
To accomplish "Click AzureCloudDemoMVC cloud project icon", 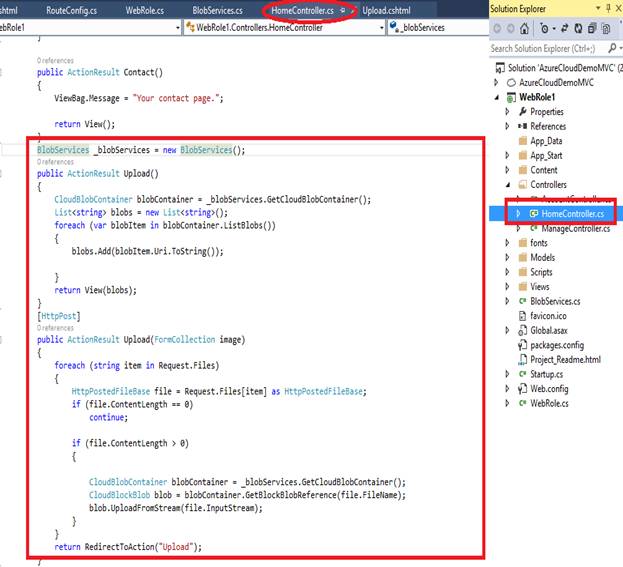I will click(511, 83).
